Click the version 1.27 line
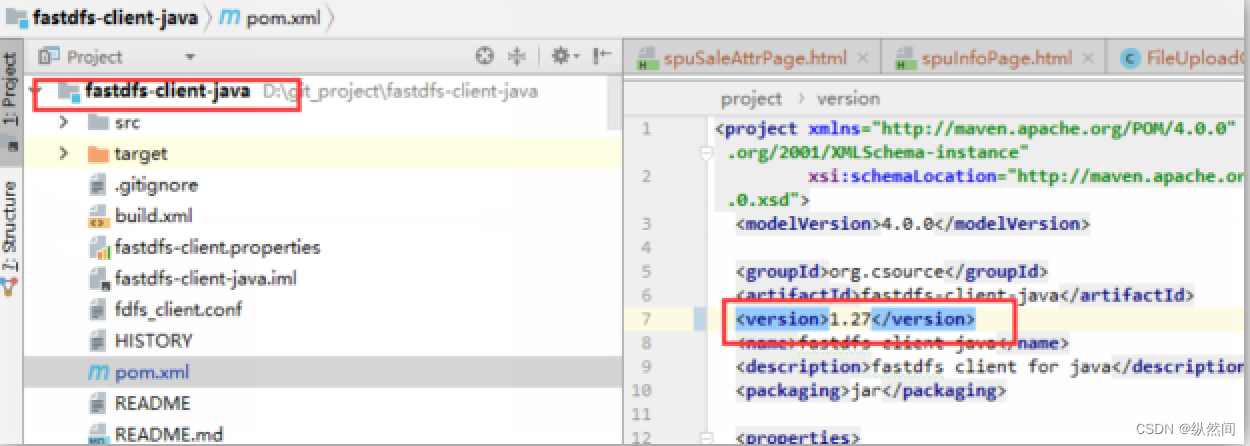 coord(855,319)
